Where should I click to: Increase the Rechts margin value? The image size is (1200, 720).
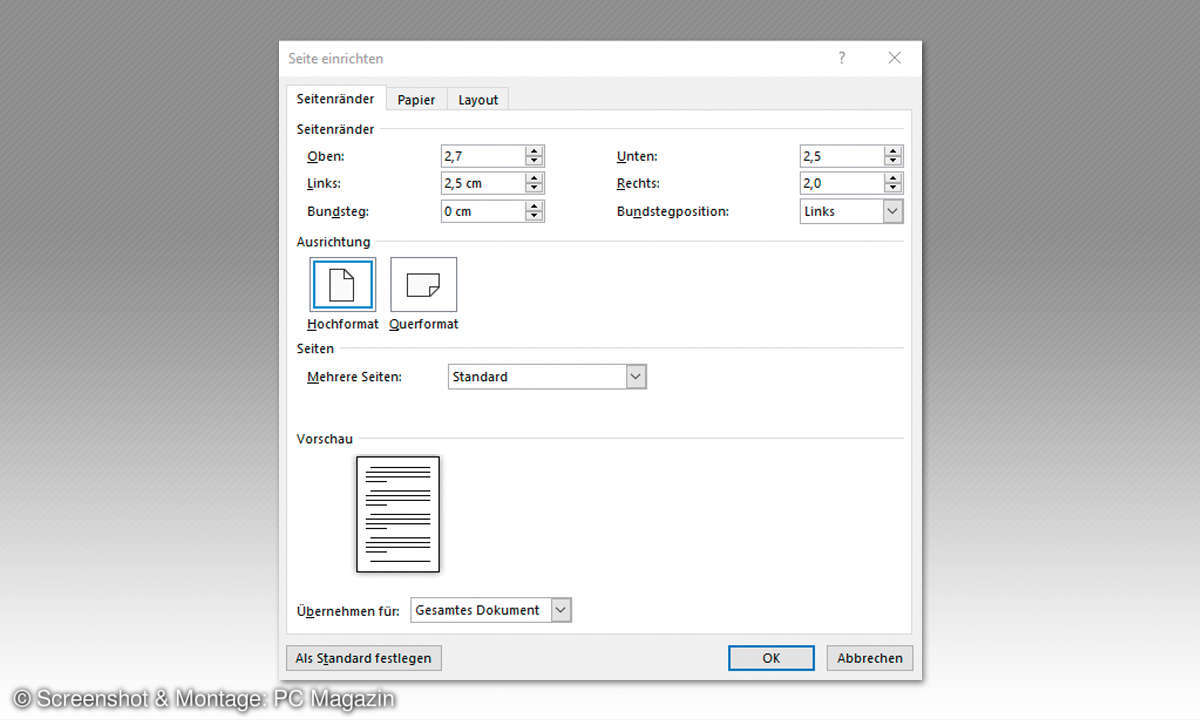(893, 178)
